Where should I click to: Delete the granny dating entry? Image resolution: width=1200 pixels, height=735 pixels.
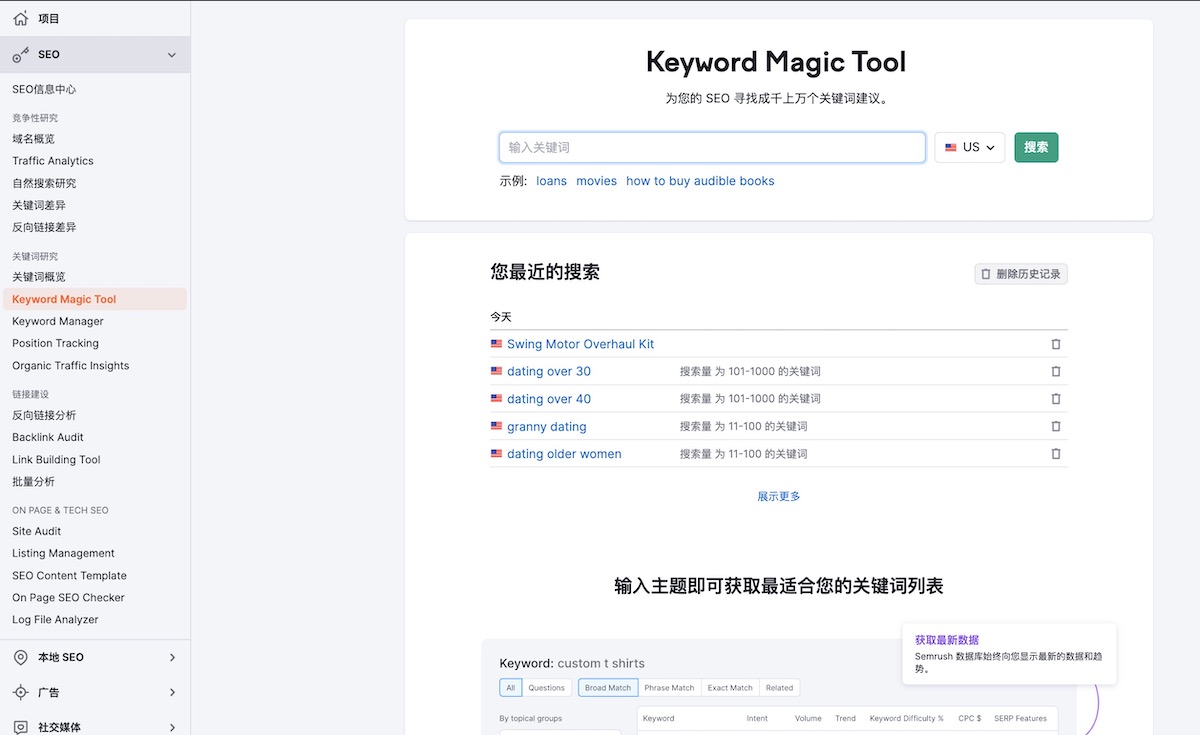pos(1056,426)
